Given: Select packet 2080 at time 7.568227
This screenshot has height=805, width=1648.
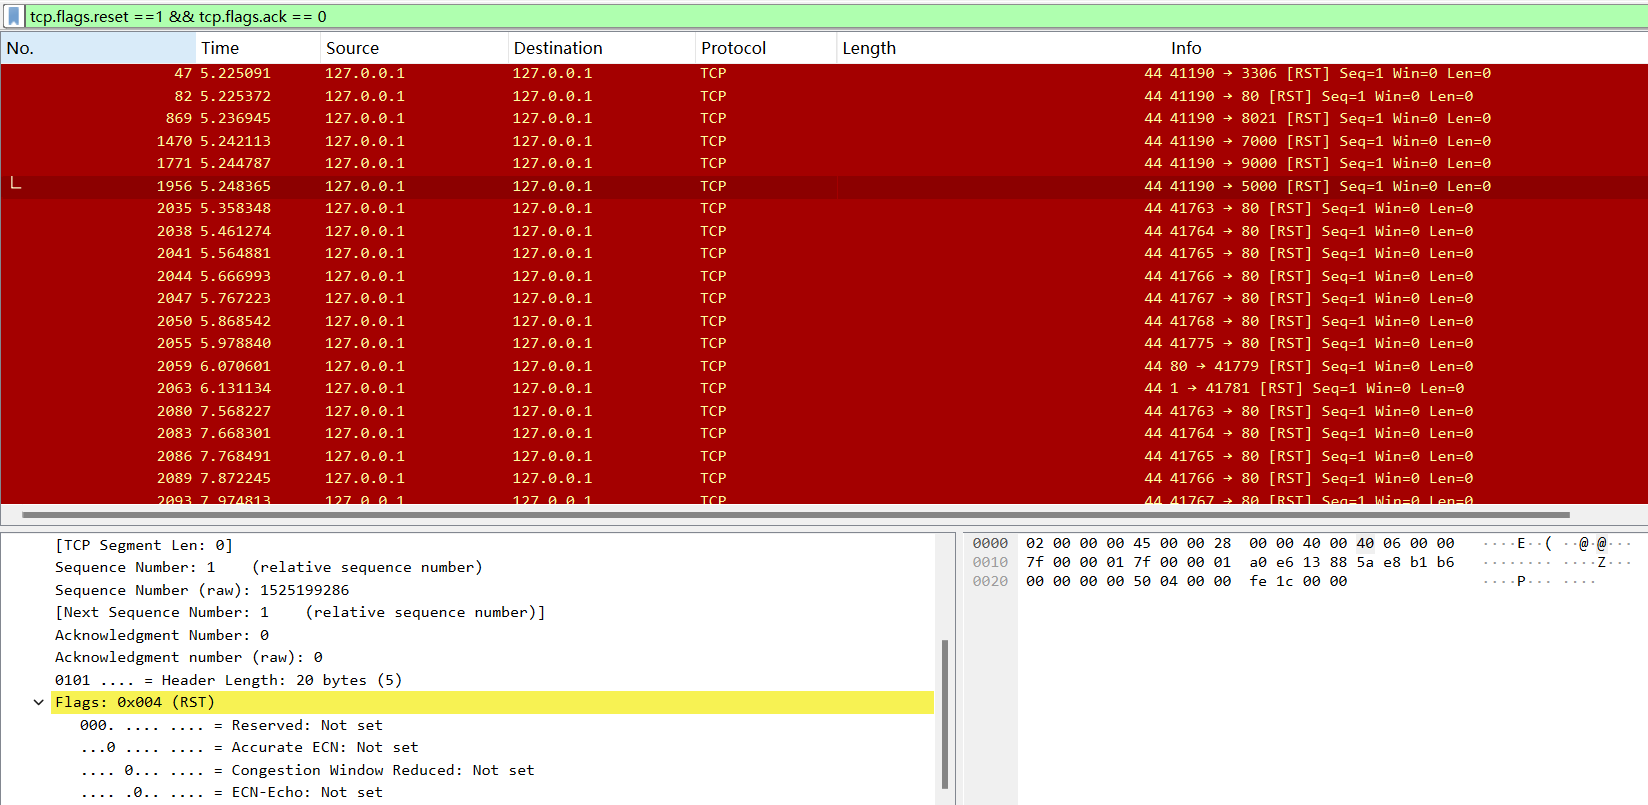Looking at the screenshot, I should (x=824, y=411).
